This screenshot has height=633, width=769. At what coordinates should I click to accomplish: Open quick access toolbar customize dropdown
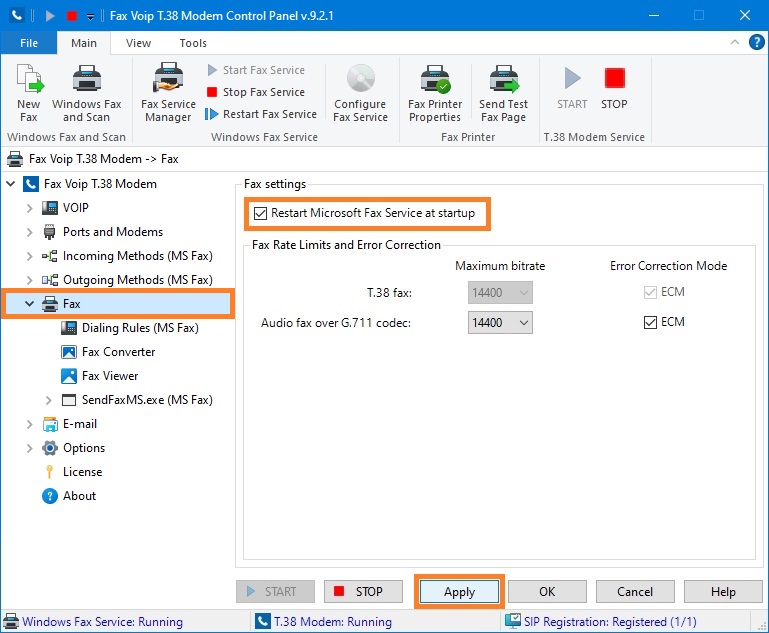[90, 17]
